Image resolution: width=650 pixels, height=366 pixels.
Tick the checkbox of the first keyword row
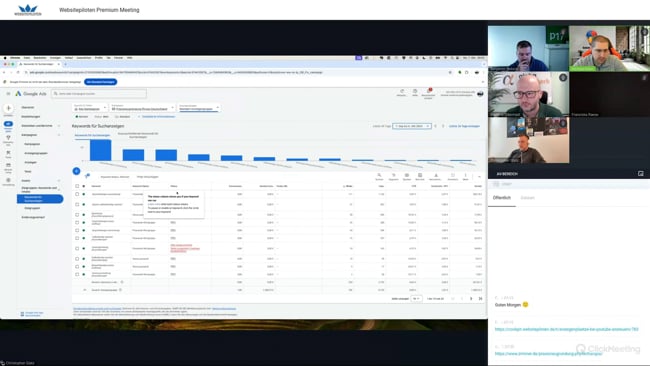pos(77,194)
